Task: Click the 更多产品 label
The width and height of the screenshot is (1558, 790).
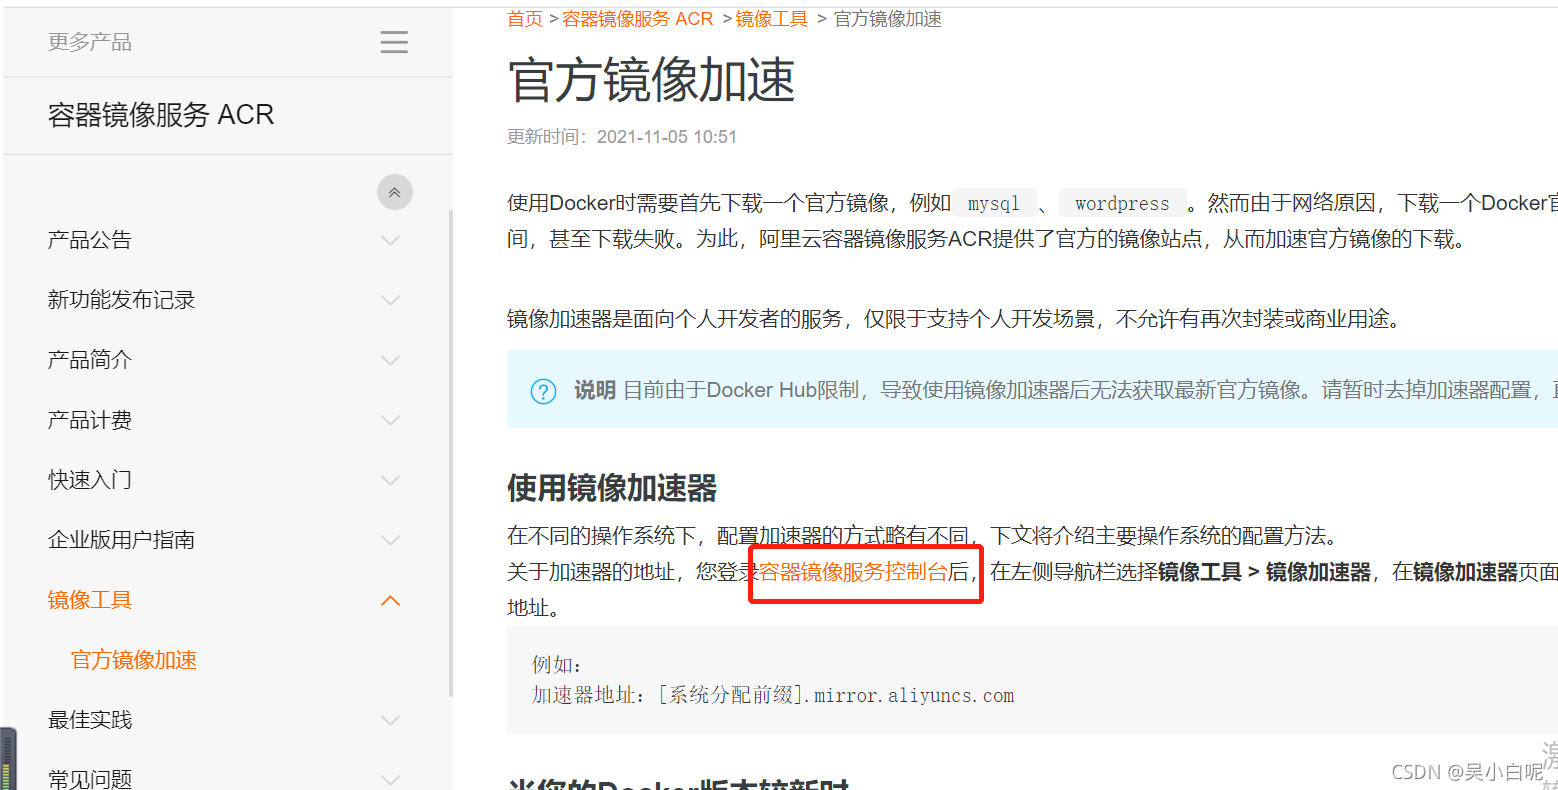Action: click(x=90, y=42)
